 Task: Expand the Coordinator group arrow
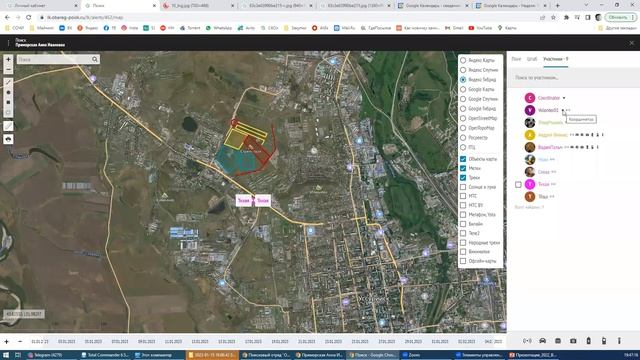click(x=564, y=98)
